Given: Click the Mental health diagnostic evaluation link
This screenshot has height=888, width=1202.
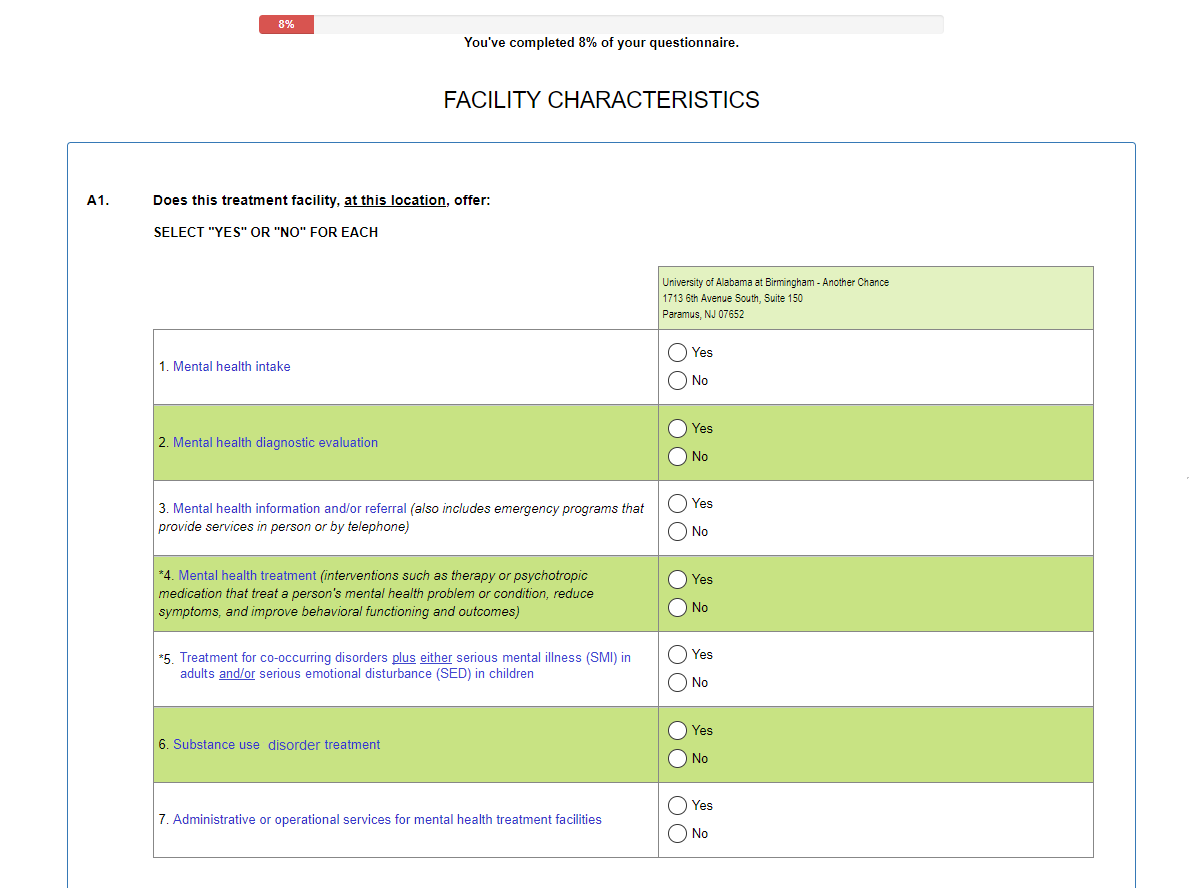Looking at the screenshot, I should click(x=275, y=443).
